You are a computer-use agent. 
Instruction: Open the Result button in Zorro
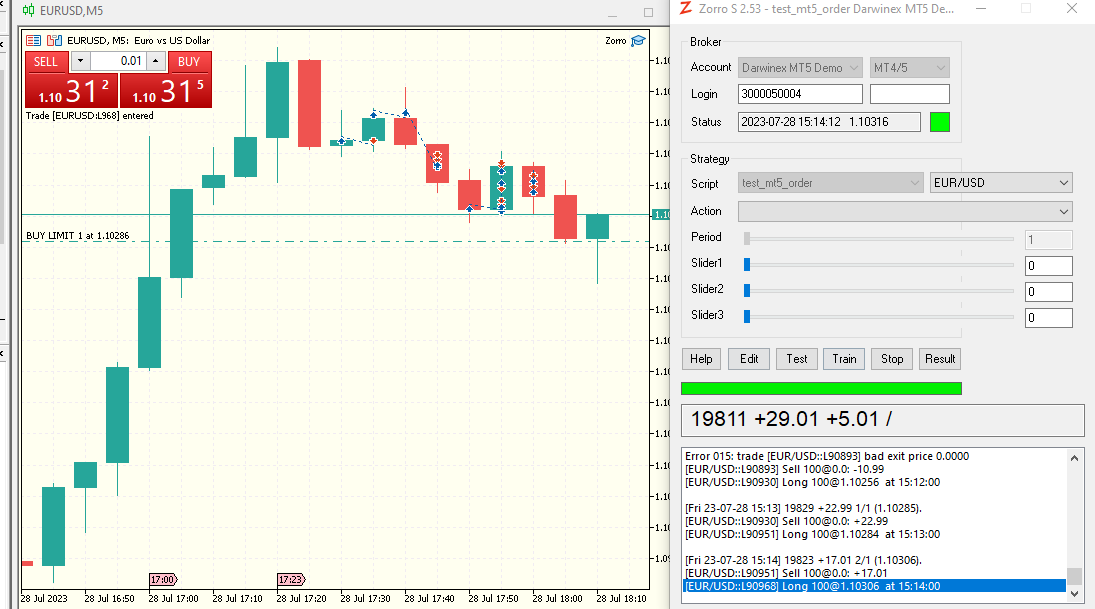coord(940,359)
